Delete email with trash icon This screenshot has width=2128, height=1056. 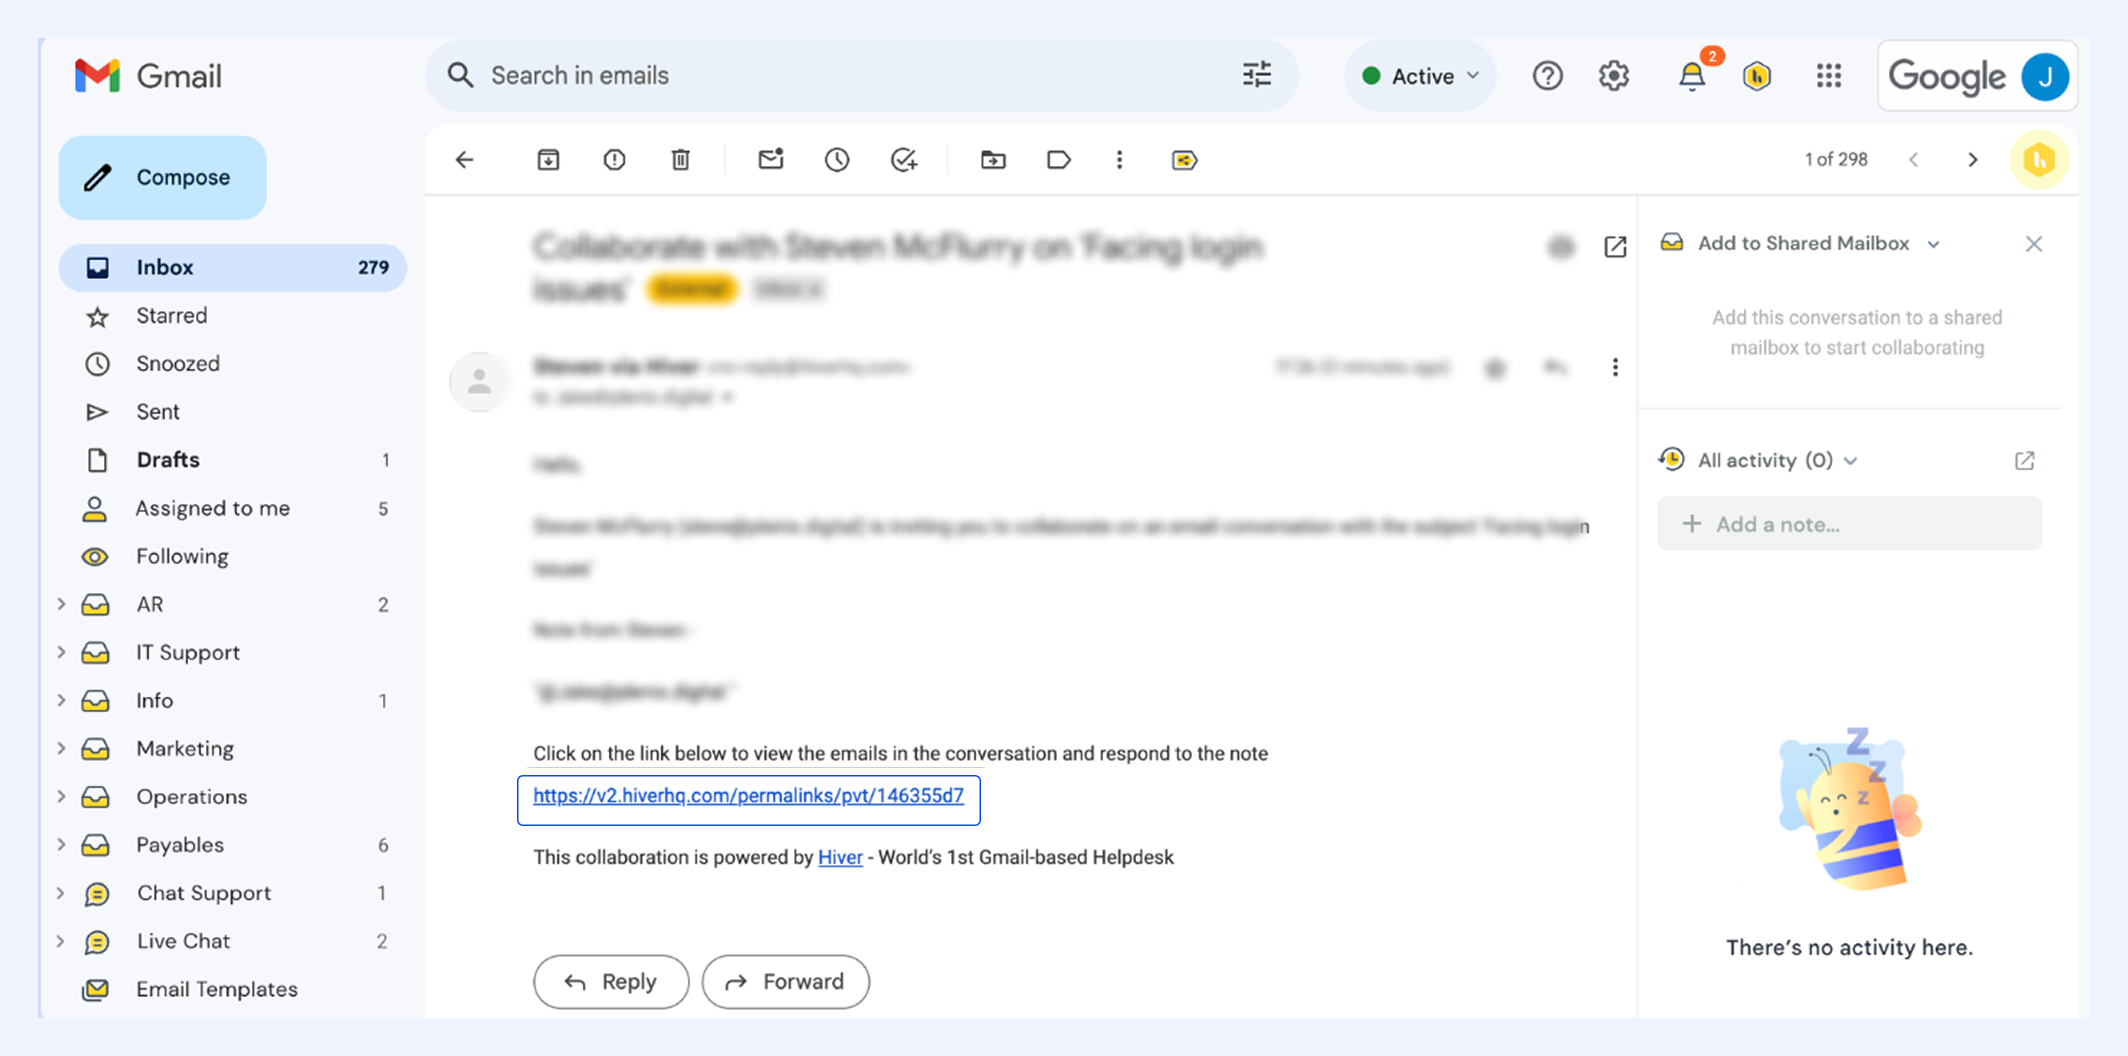click(x=681, y=160)
